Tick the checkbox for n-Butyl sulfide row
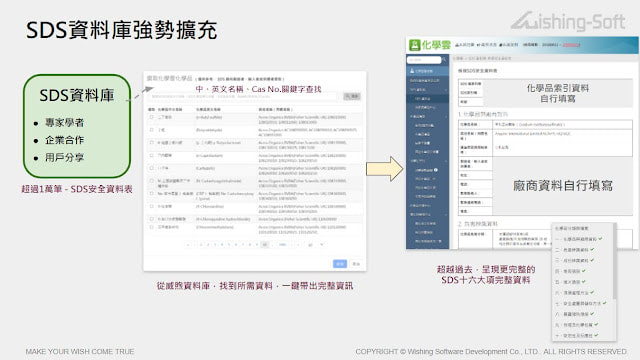 (151, 117)
